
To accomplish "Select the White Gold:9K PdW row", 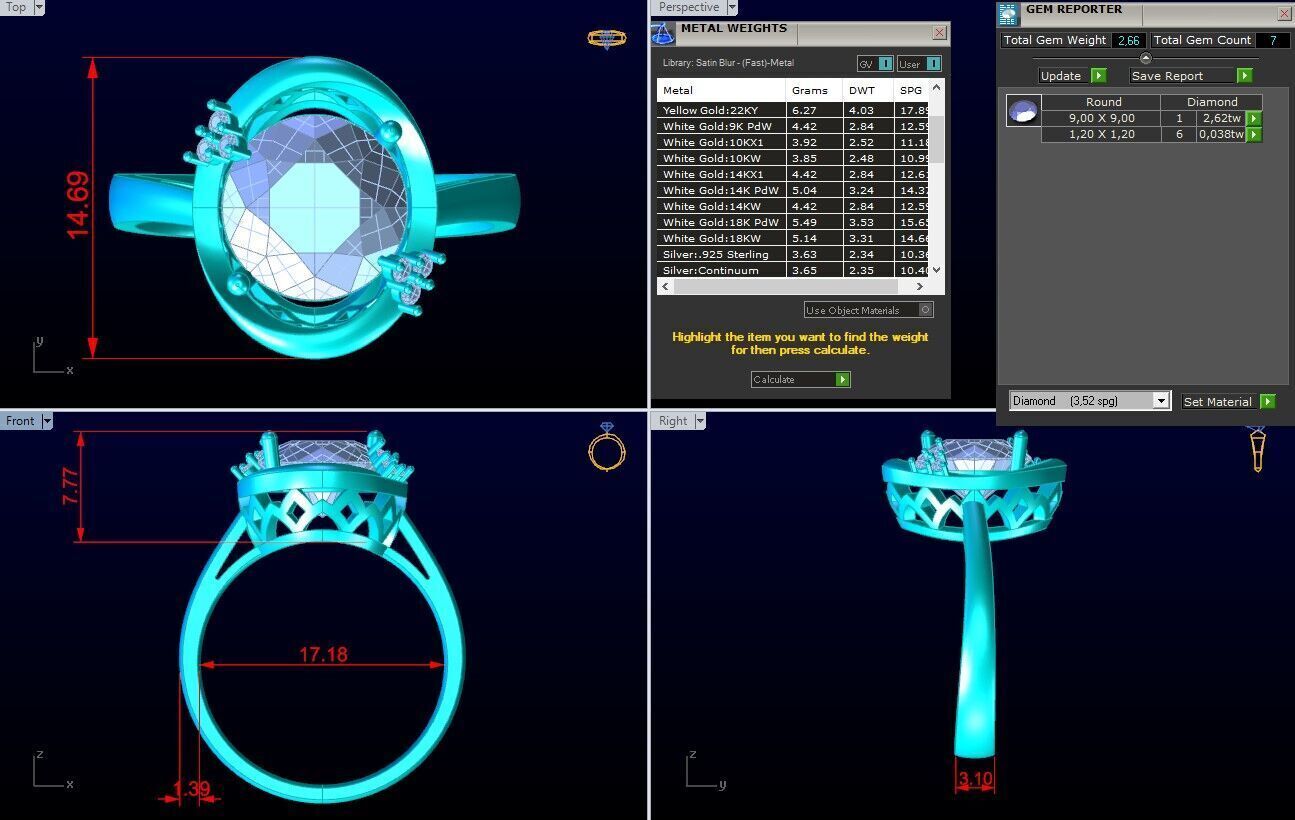I will 792,126.
